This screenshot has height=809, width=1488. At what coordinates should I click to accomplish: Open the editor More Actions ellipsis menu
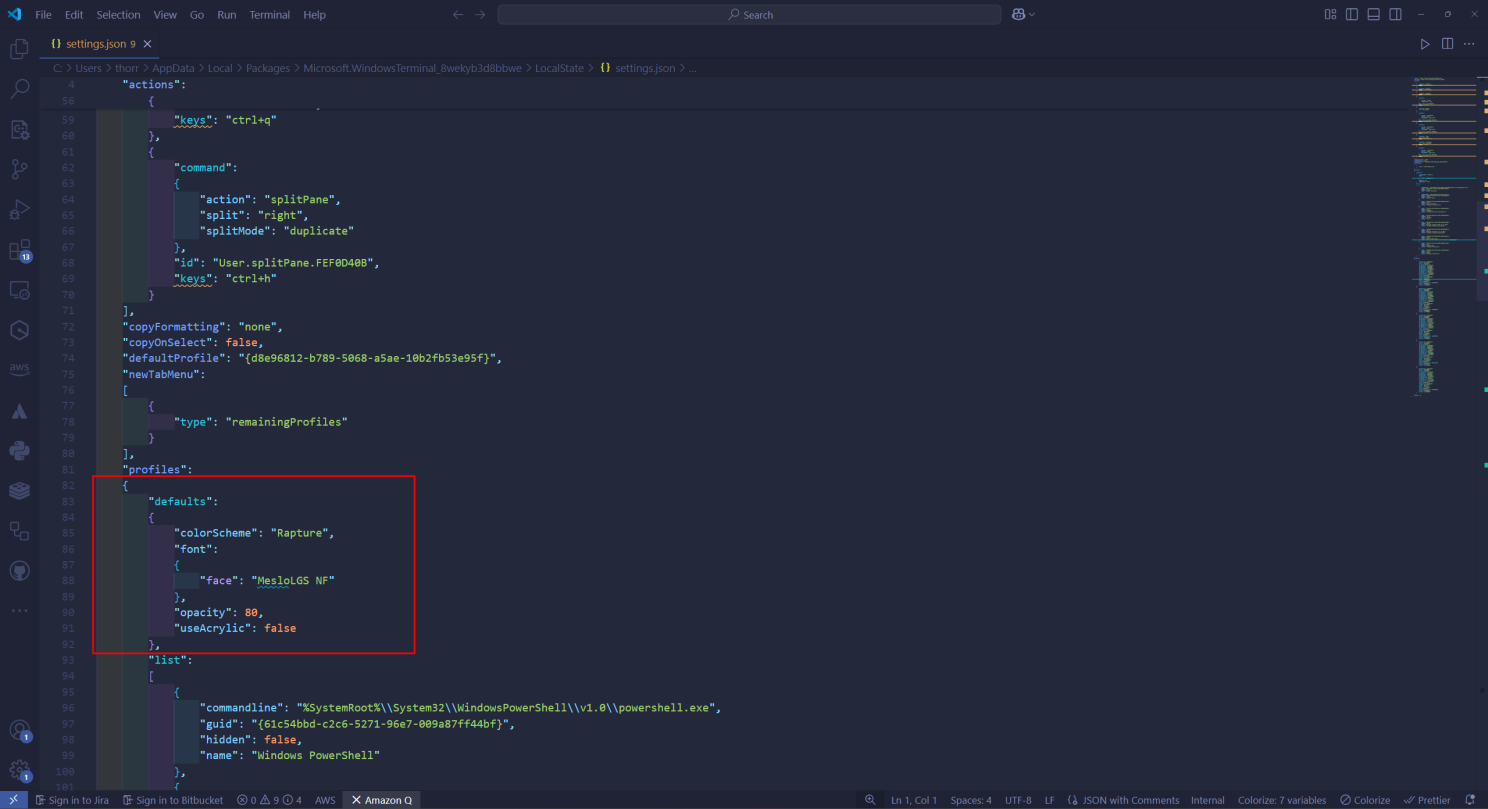click(1469, 44)
